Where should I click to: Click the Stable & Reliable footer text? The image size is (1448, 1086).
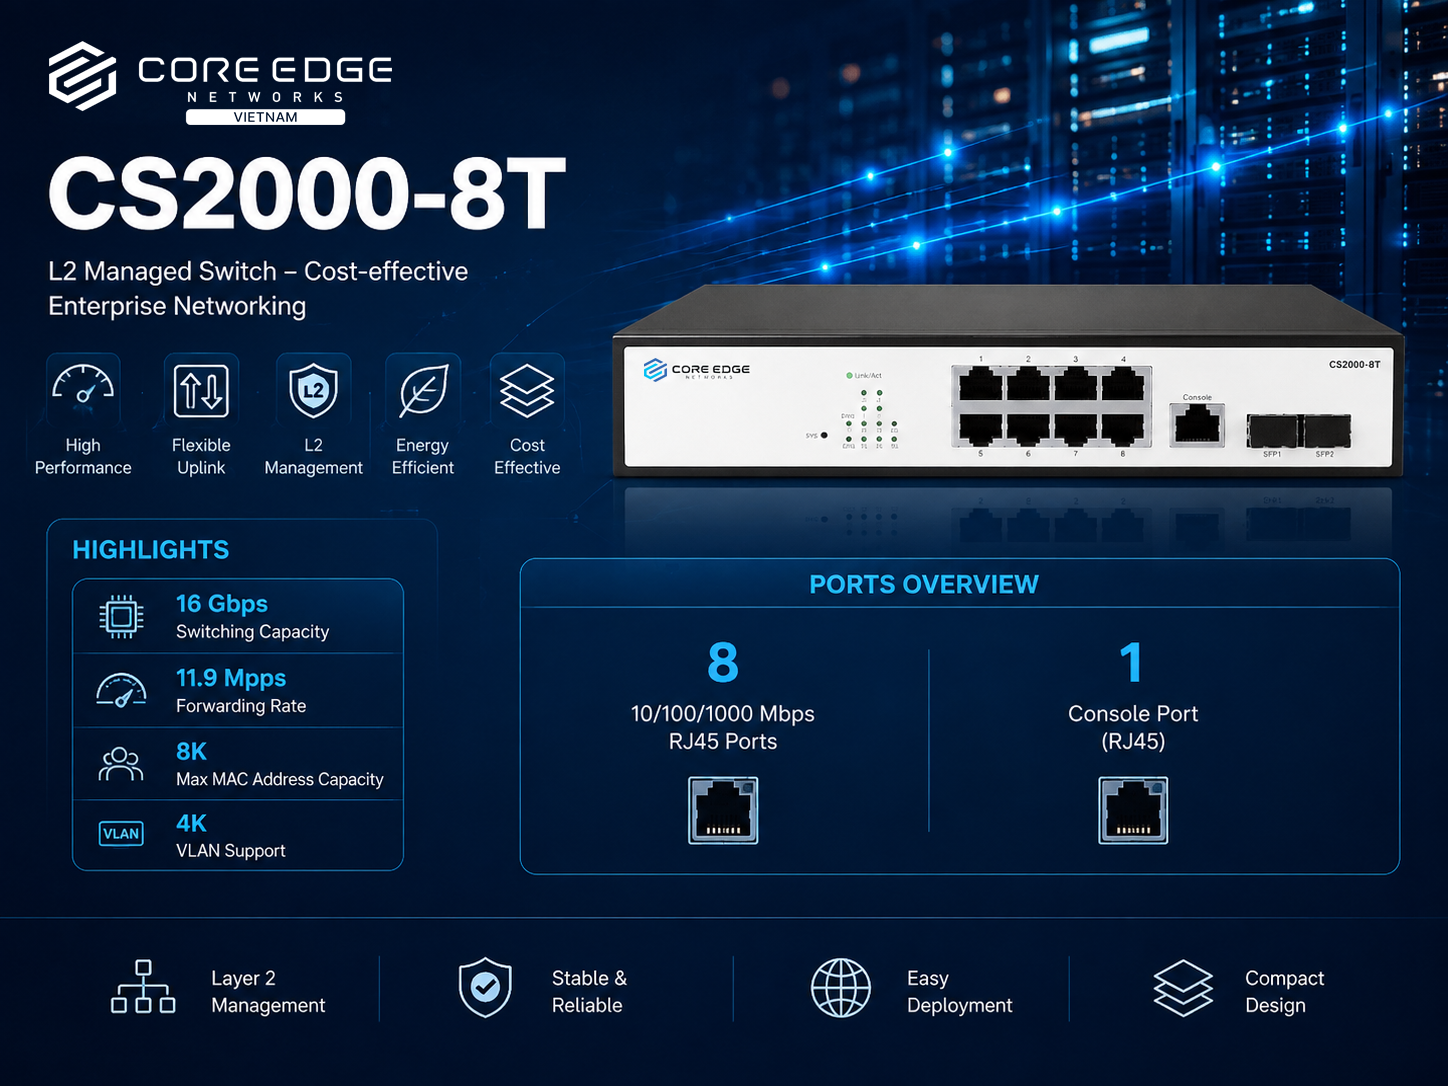(x=589, y=992)
